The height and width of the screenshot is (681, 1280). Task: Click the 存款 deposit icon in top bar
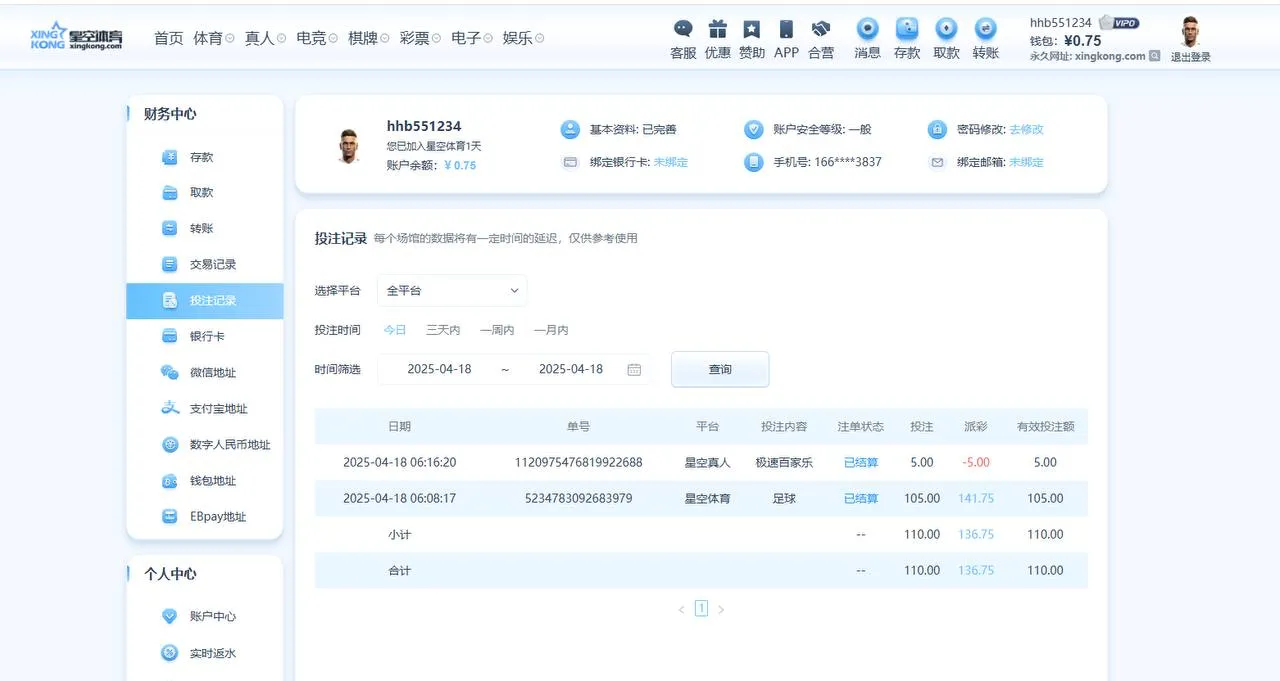pos(906,40)
